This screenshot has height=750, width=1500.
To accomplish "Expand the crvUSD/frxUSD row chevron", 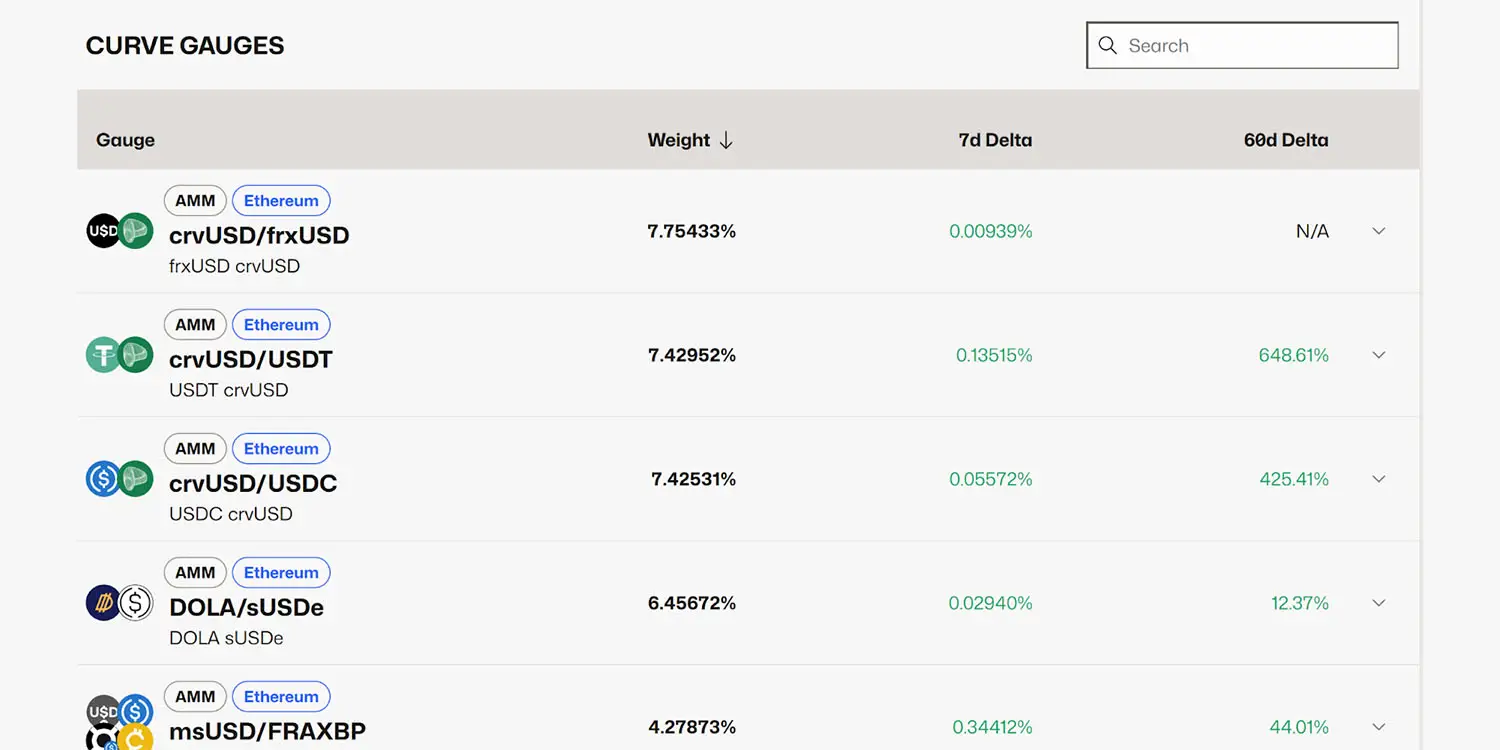I will pyautogui.click(x=1379, y=231).
